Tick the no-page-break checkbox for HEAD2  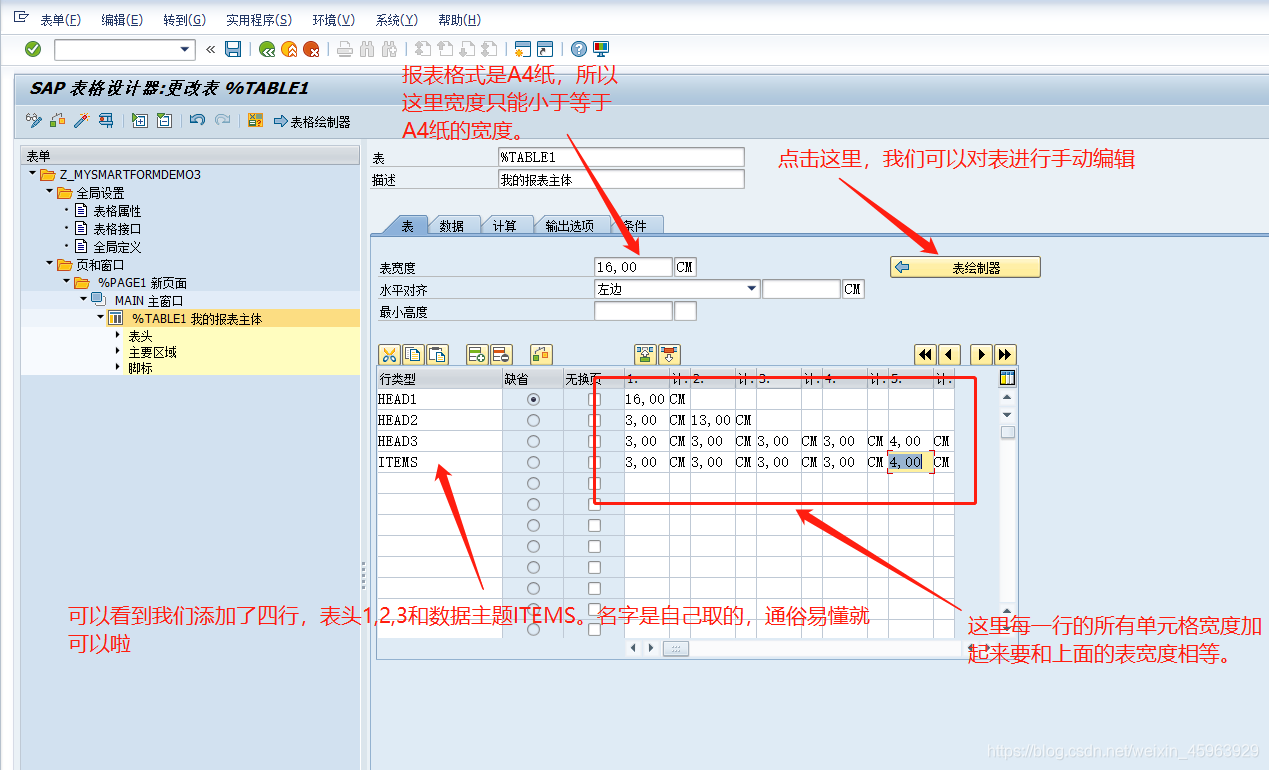pos(594,420)
